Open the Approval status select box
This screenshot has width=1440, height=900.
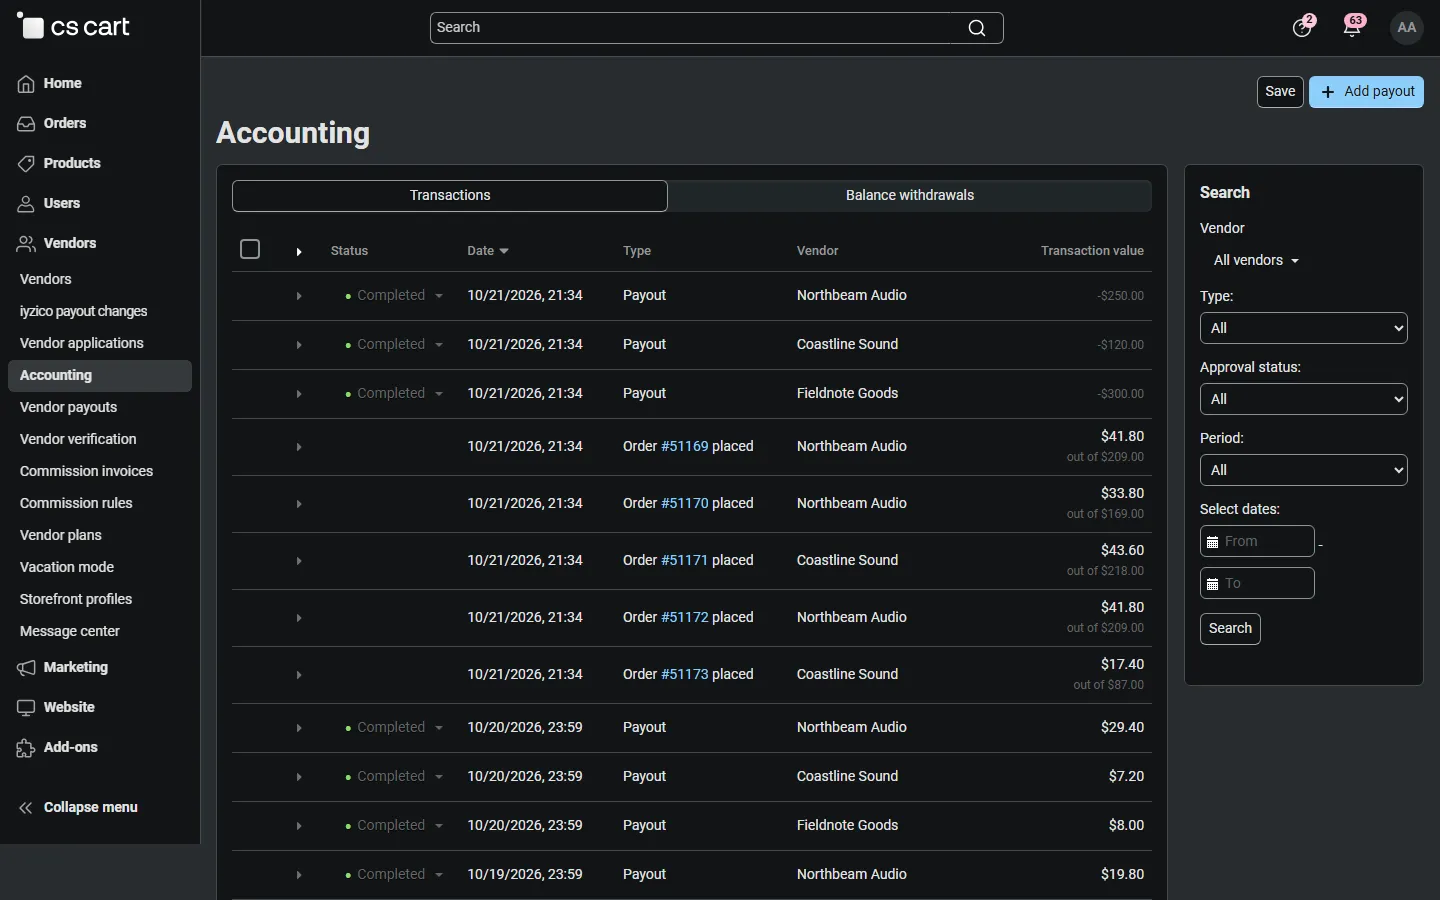tap(1304, 399)
